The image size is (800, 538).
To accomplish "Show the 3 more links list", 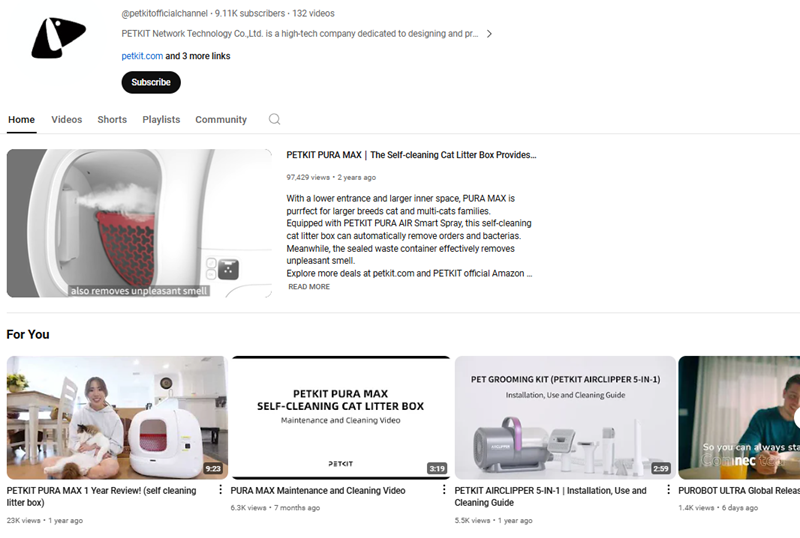I will pyautogui.click(x=197, y=56).
